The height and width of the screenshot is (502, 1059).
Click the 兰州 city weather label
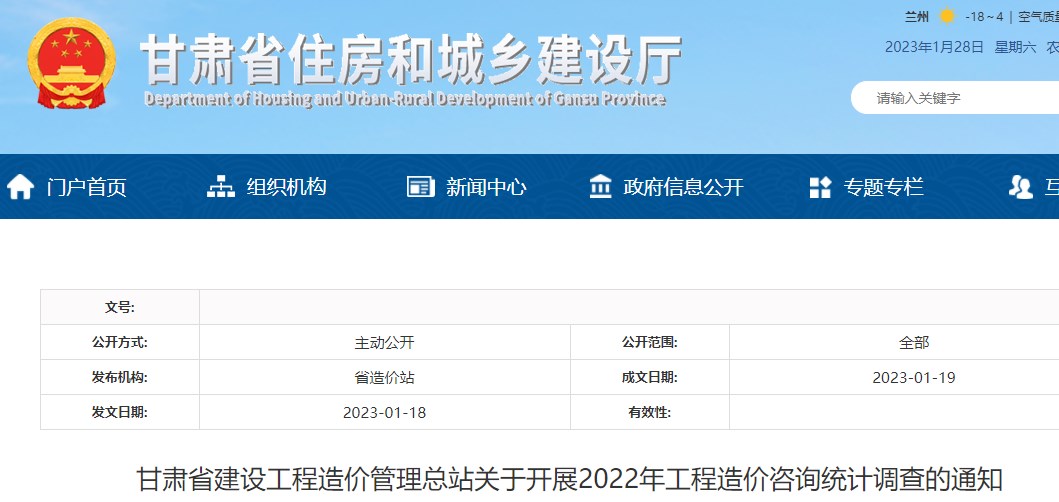click(x=916, y=16)
